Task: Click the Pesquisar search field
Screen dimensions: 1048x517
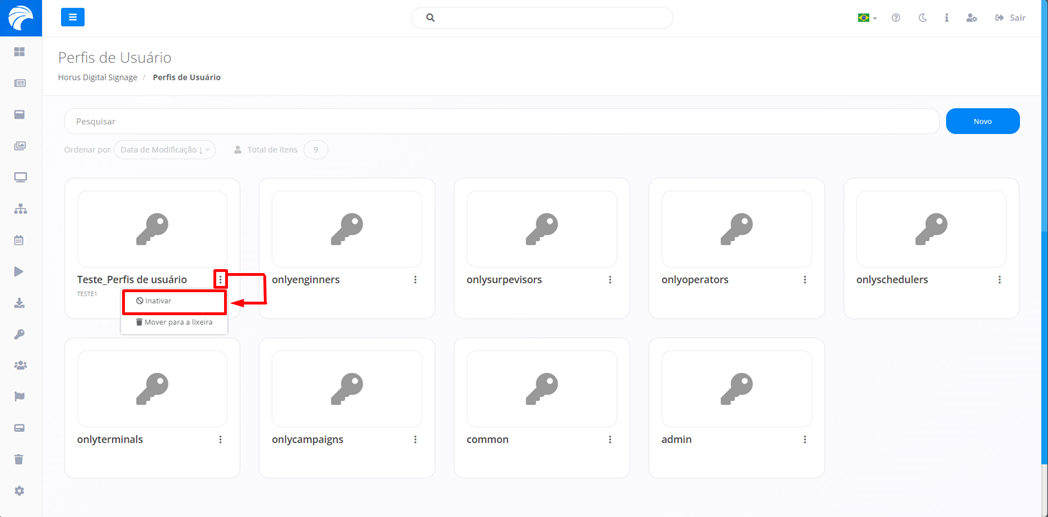Action: (x=502, y=122)
